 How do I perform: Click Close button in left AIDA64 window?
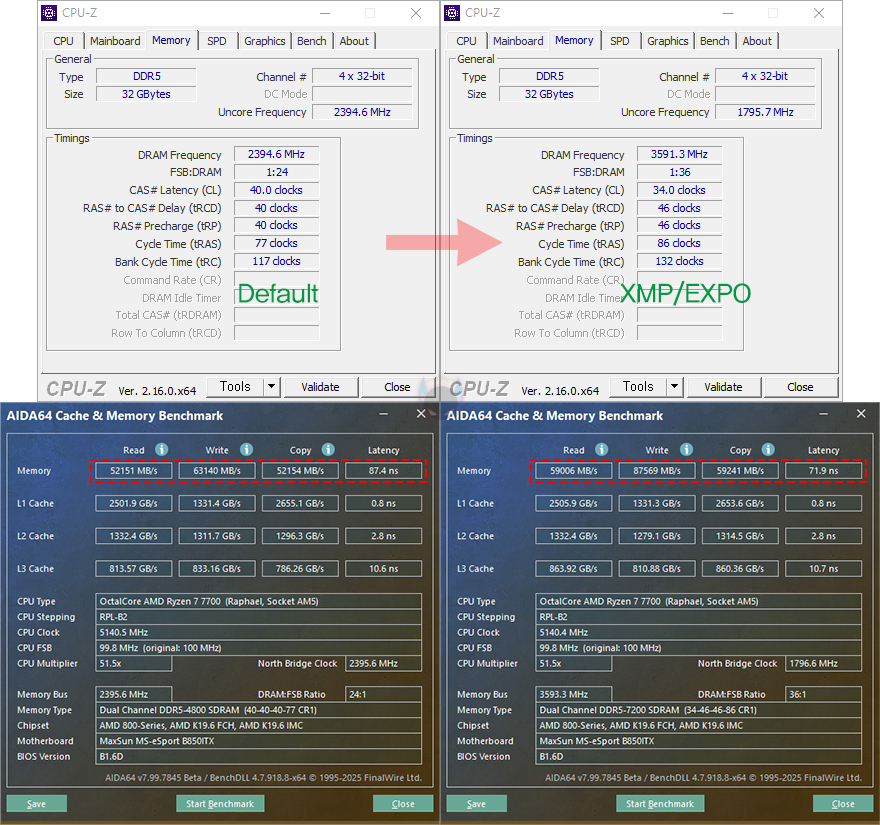click(403, 803)
